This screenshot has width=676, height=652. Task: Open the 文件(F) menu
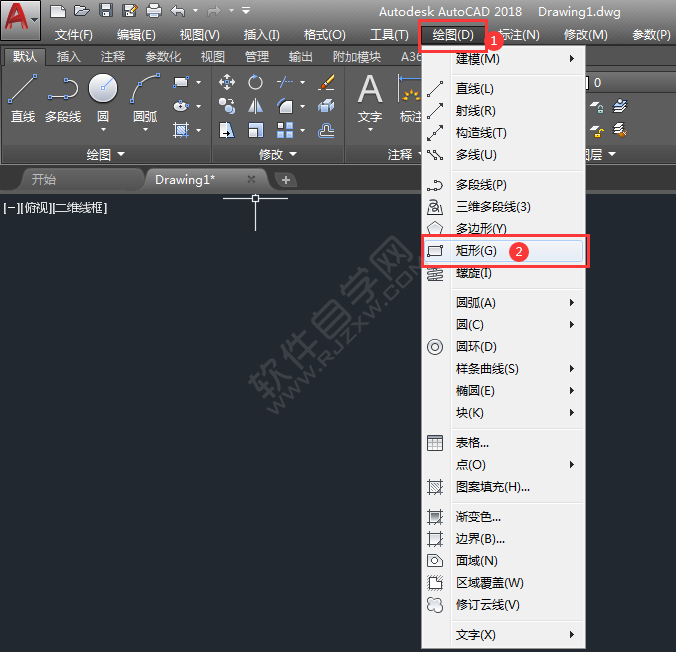click(x=73, y=34)
